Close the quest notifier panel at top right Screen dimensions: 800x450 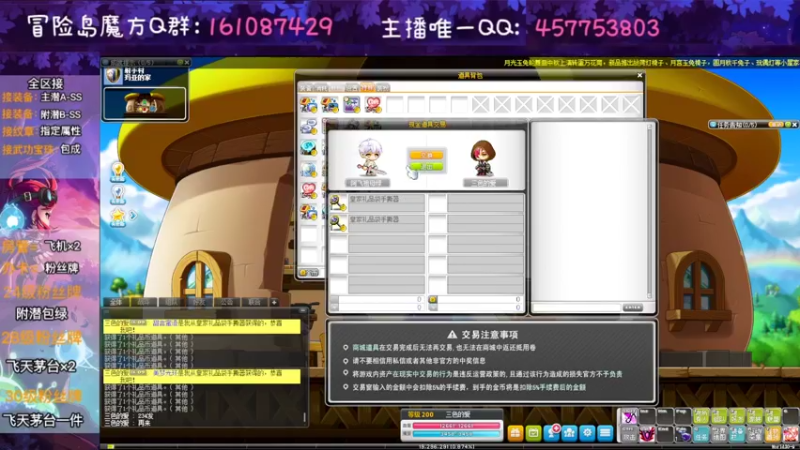click(794, 124)
